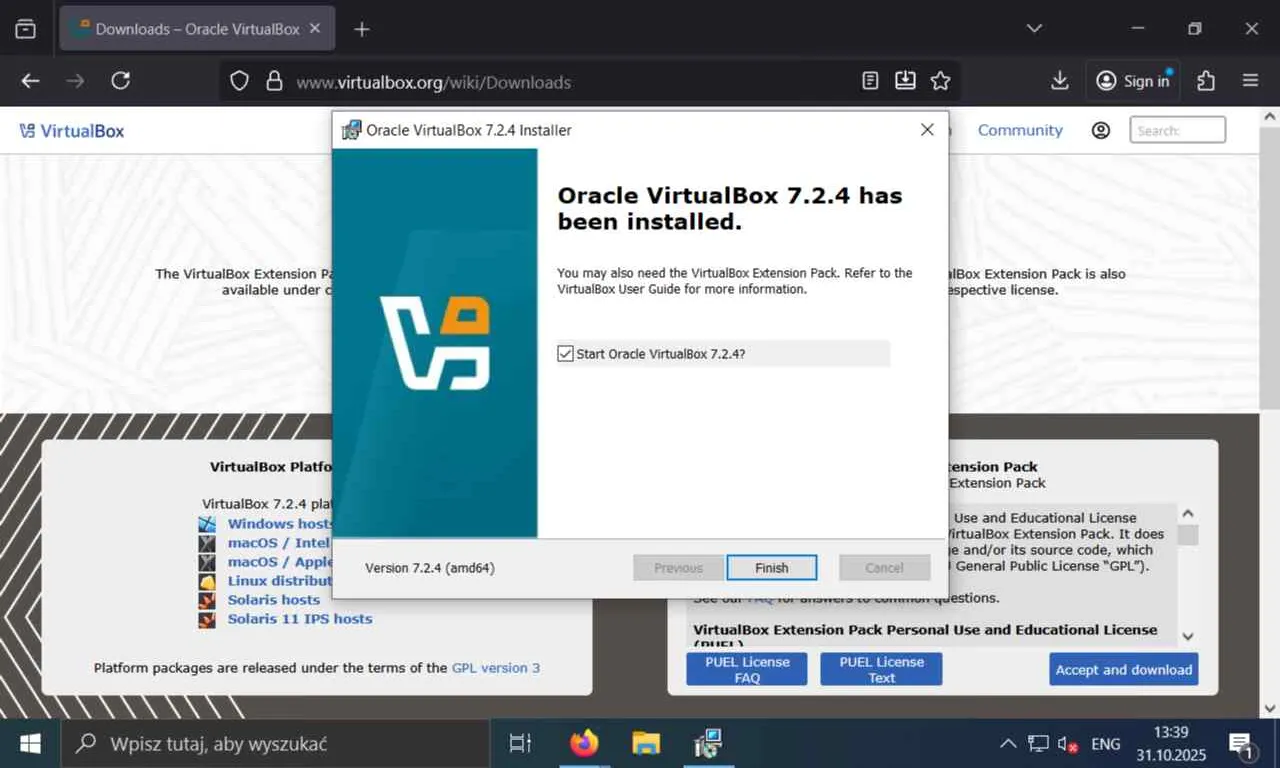Image resolution: width=1280 pixels, height=768 pixels.
Task: Open Firefox View from the tab bar
Action: [26, 29]
